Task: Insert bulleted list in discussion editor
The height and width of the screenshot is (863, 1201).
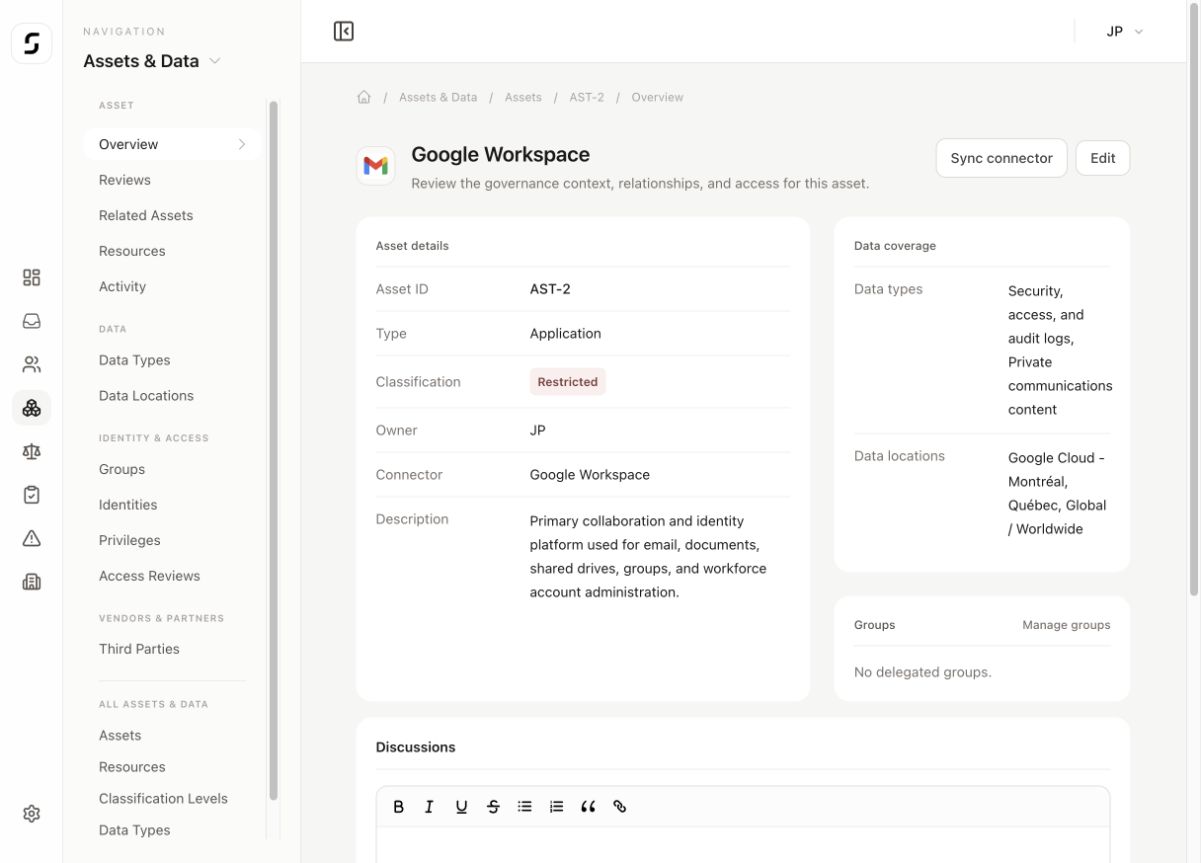Action: [x=524, y=806]
